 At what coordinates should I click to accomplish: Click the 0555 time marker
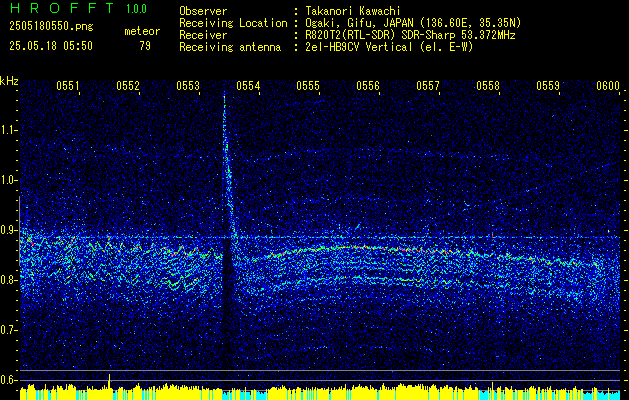pyautogui.click(x=308, y=85)
